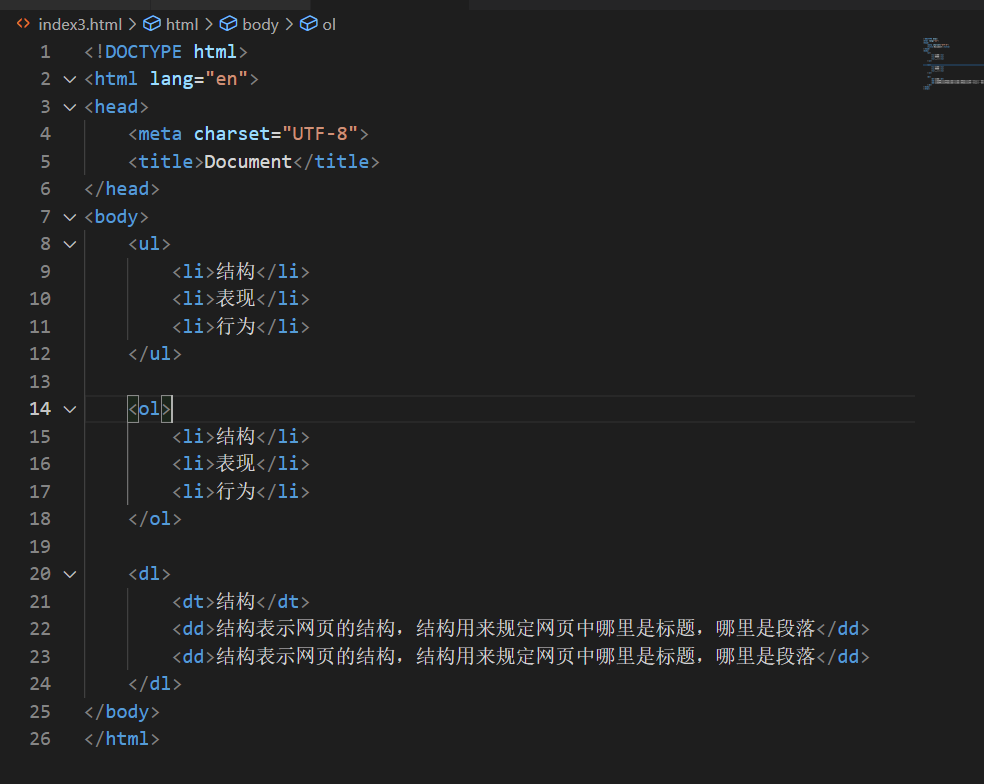Select the ol breadcrumb segment
Screen dimensions: 984x784
pos(329,24)
